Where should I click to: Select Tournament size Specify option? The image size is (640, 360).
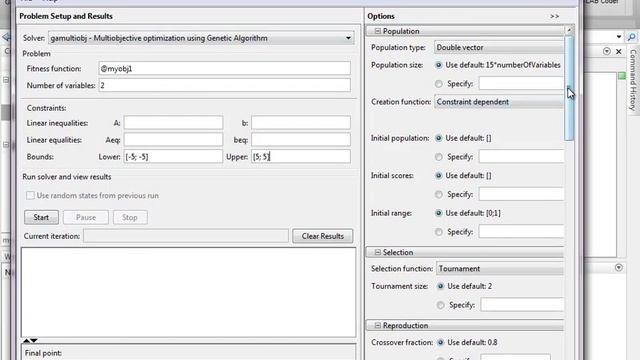click(440, 305)
